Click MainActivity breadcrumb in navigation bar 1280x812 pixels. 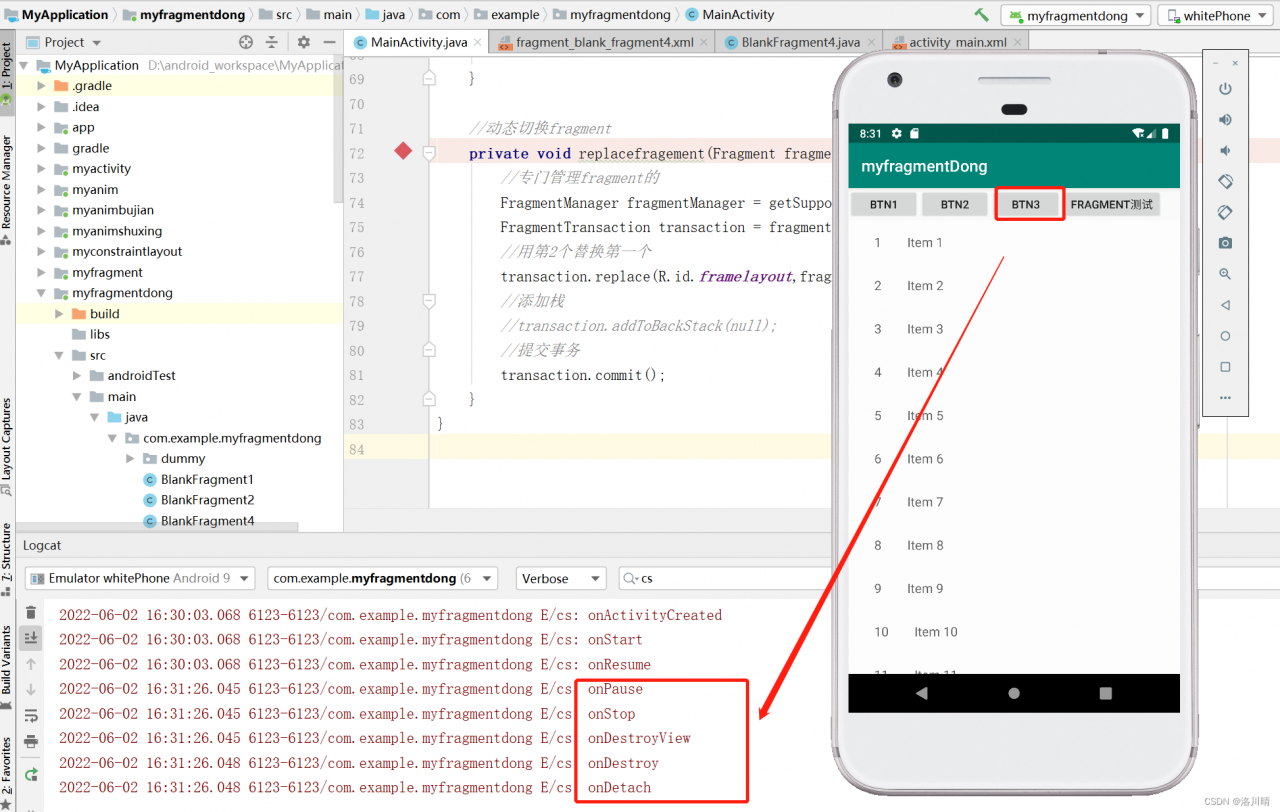pyautogui.click(x=729, y=15)
